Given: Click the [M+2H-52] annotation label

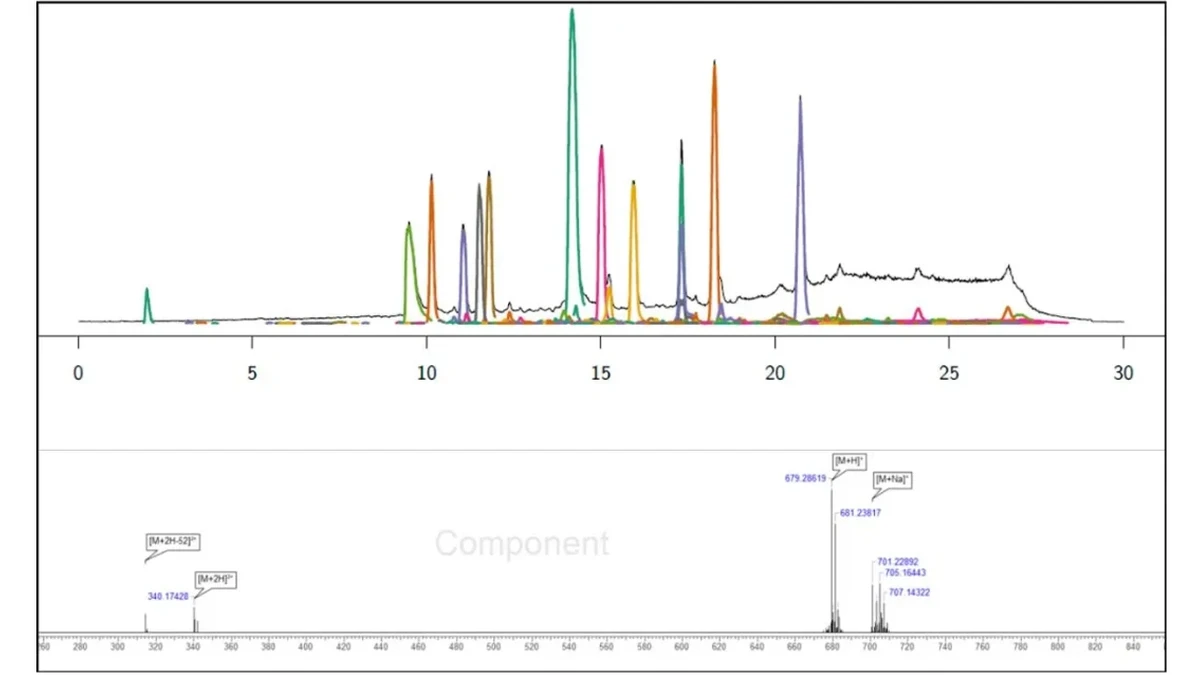Looking at the screenshot, I should (x=173, y=542).
